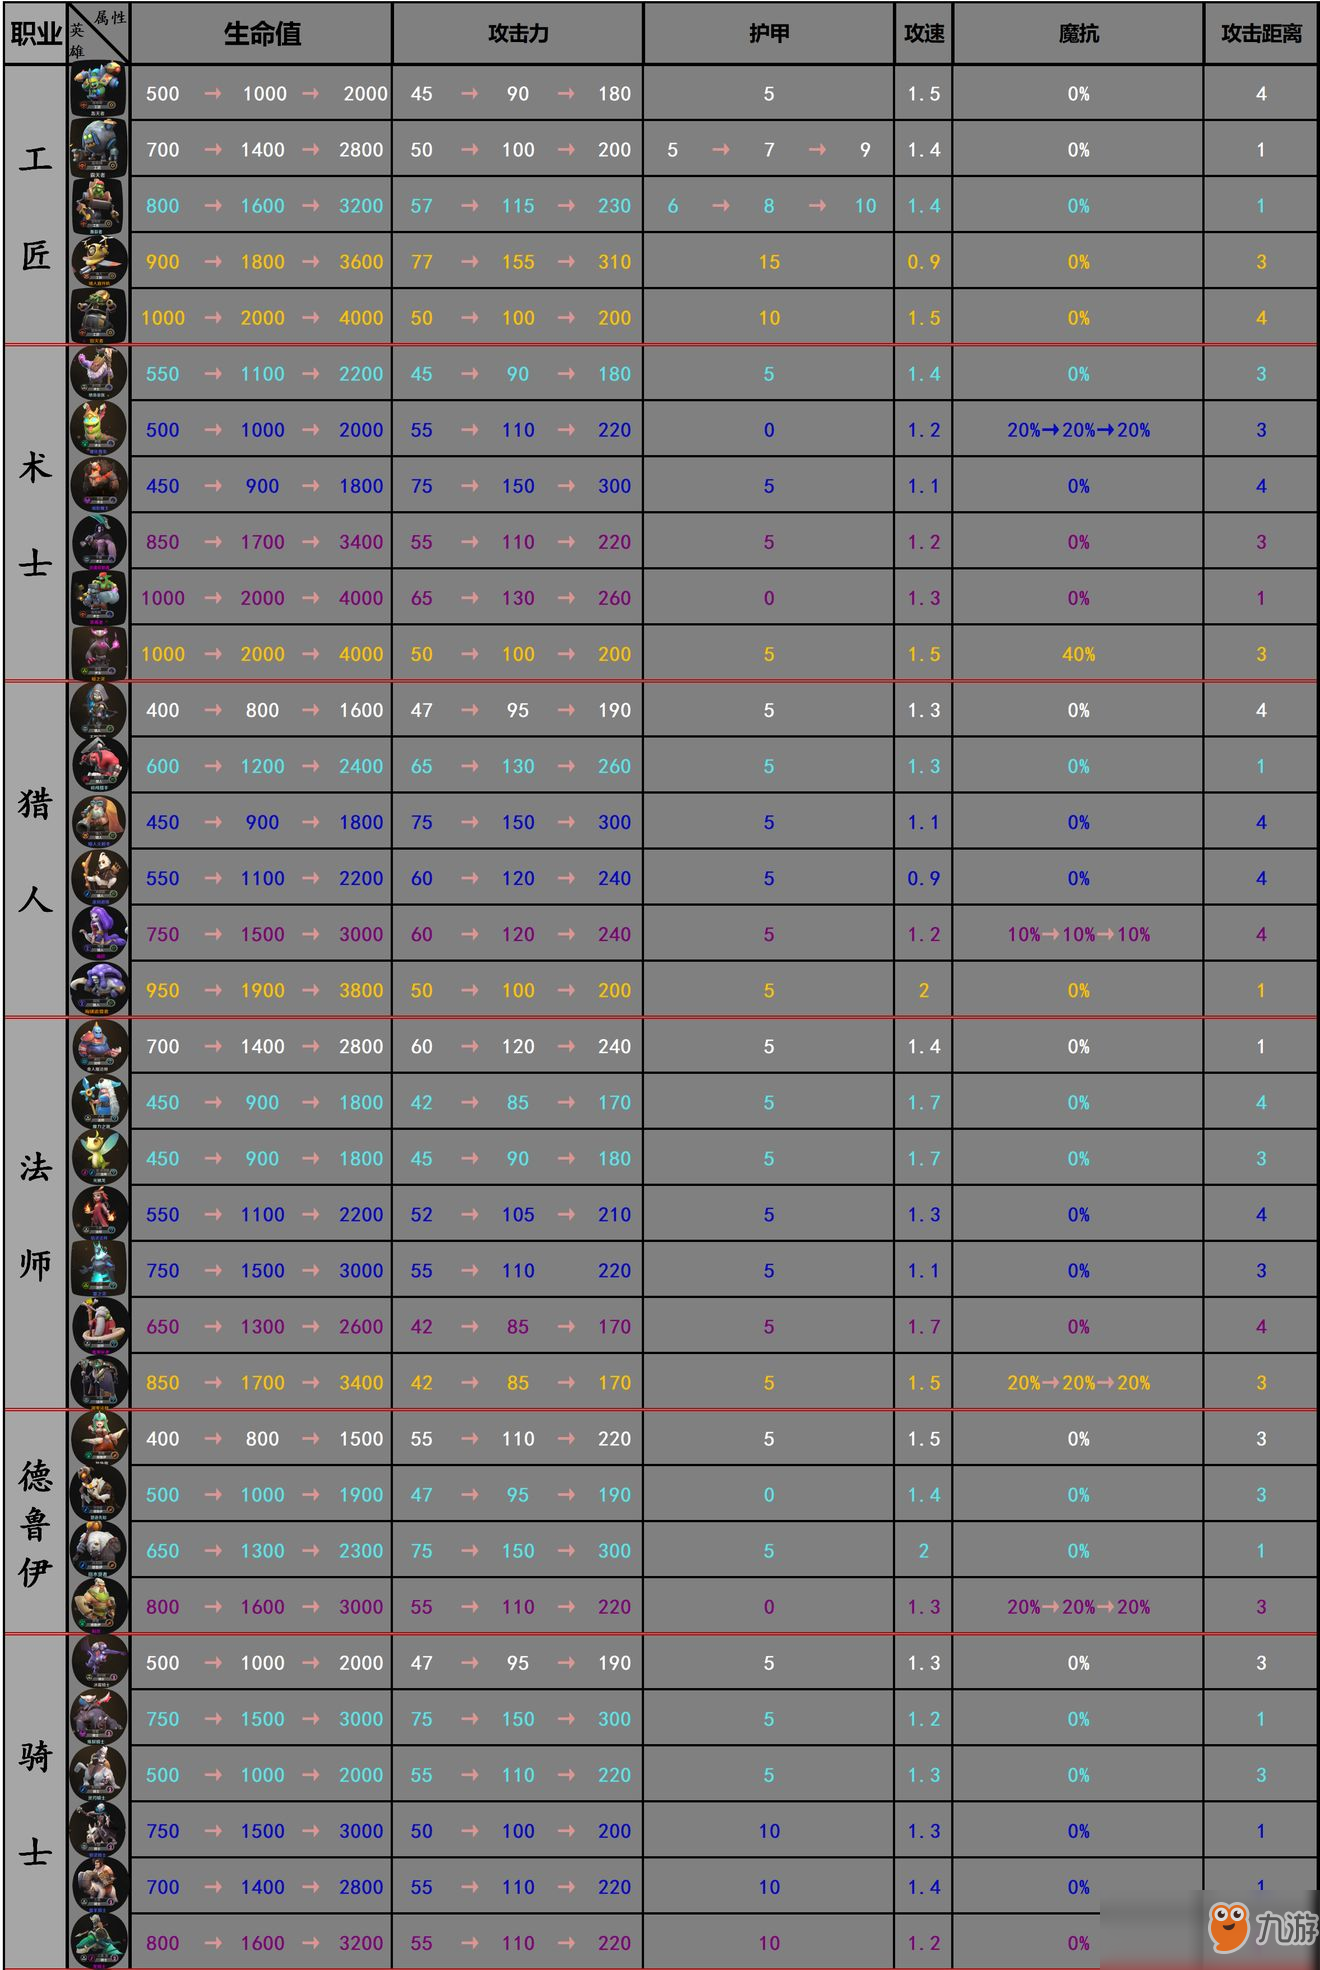The height and width of the screenshot is (1970, 1320).
Task: Click 骑士 hero portrait beside cyan 750 → 1500 → 3000
Action: (x=99, y=1717)
